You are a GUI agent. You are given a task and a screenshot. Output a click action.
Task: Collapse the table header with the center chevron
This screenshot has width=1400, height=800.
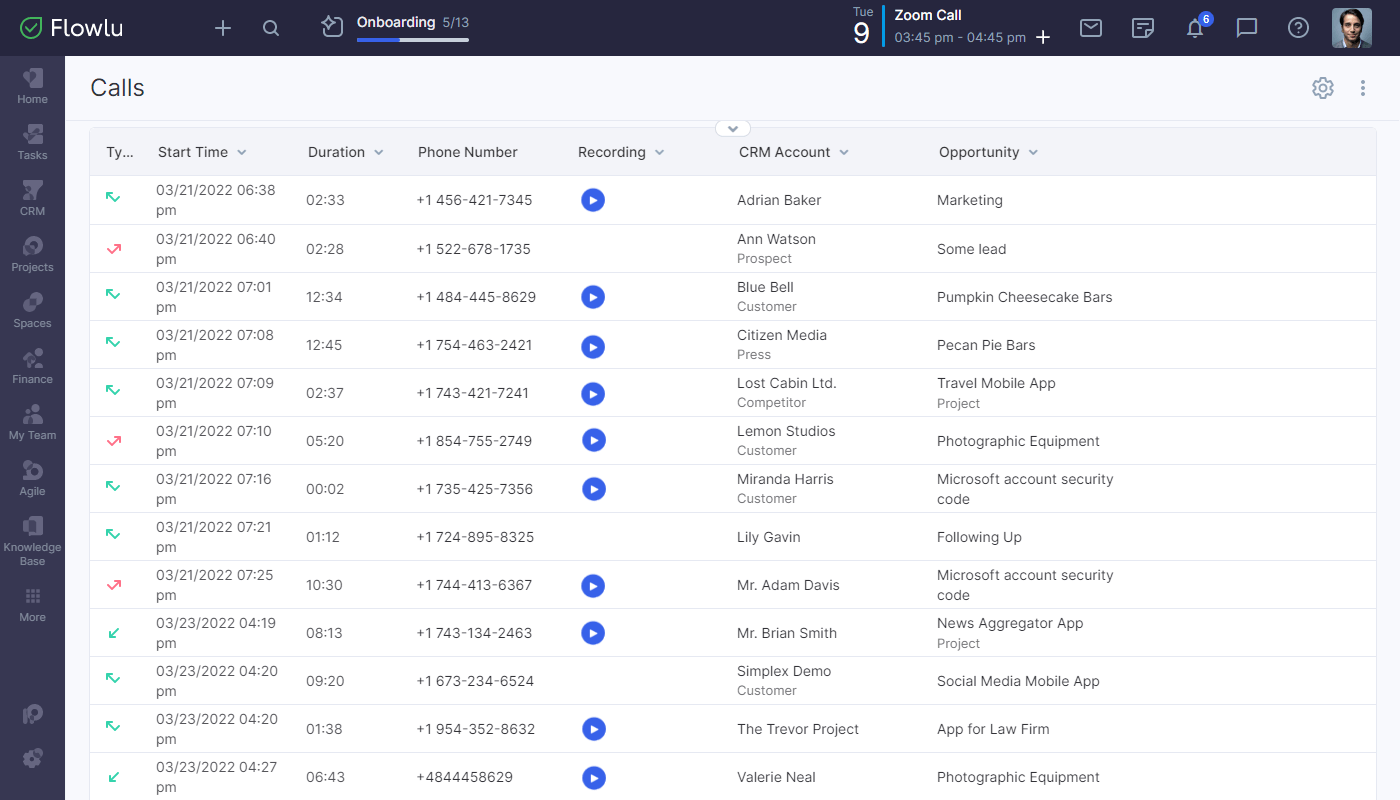[x=732, y=128]
